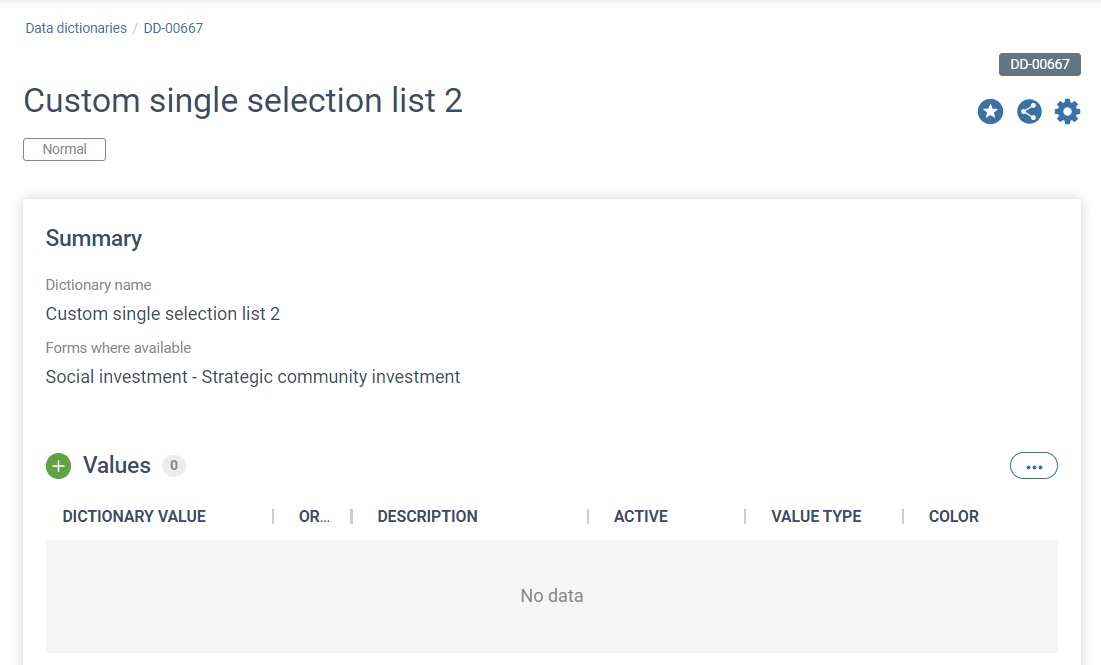Screen dimensions: 1101x665
Task: Sort by Description column header
Action: coord(427,516)
